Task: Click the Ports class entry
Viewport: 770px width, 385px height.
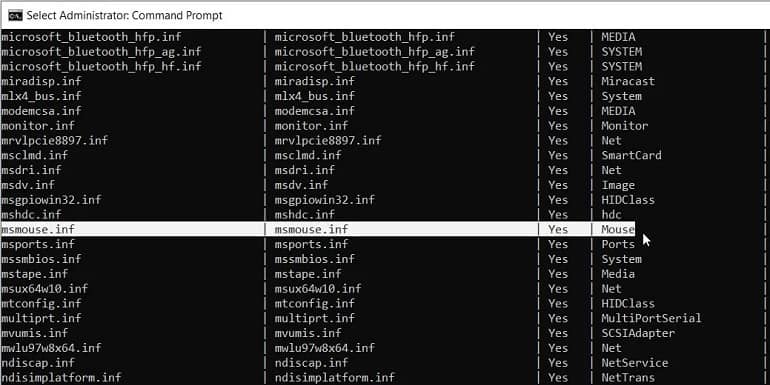Action: pos(618,244)
